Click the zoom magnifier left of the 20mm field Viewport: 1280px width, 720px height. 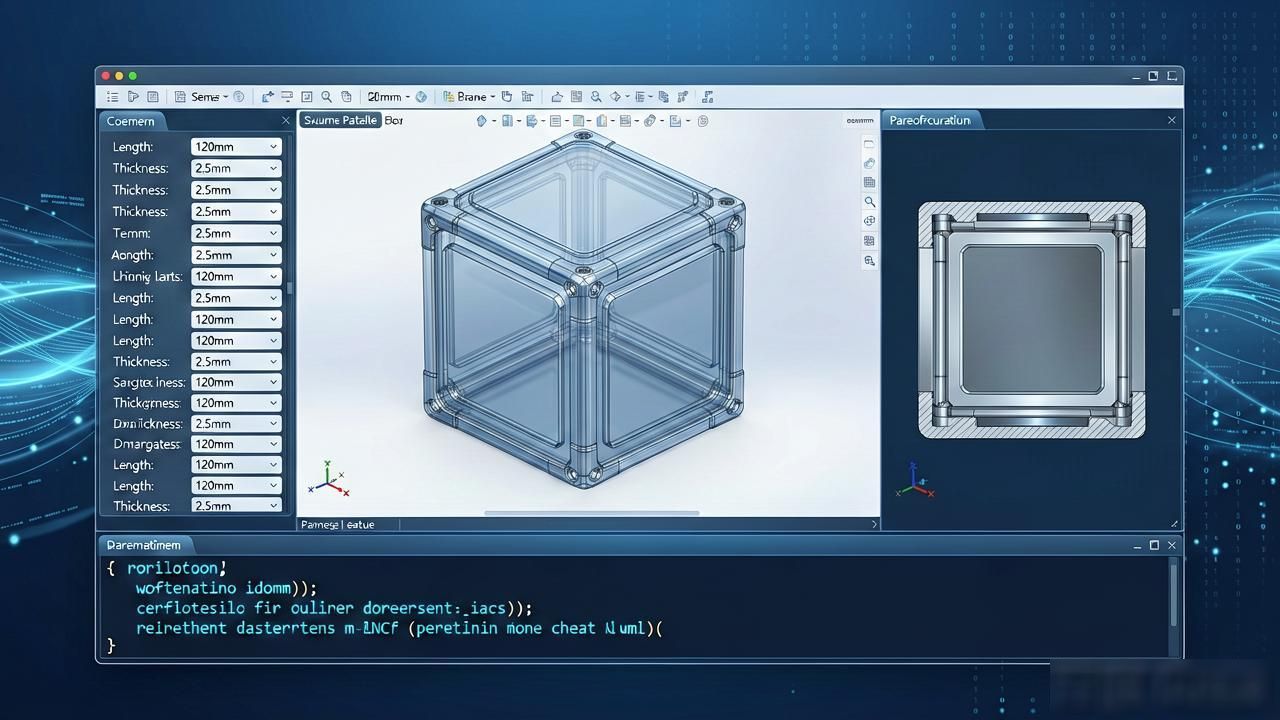(x=326, y=97)
